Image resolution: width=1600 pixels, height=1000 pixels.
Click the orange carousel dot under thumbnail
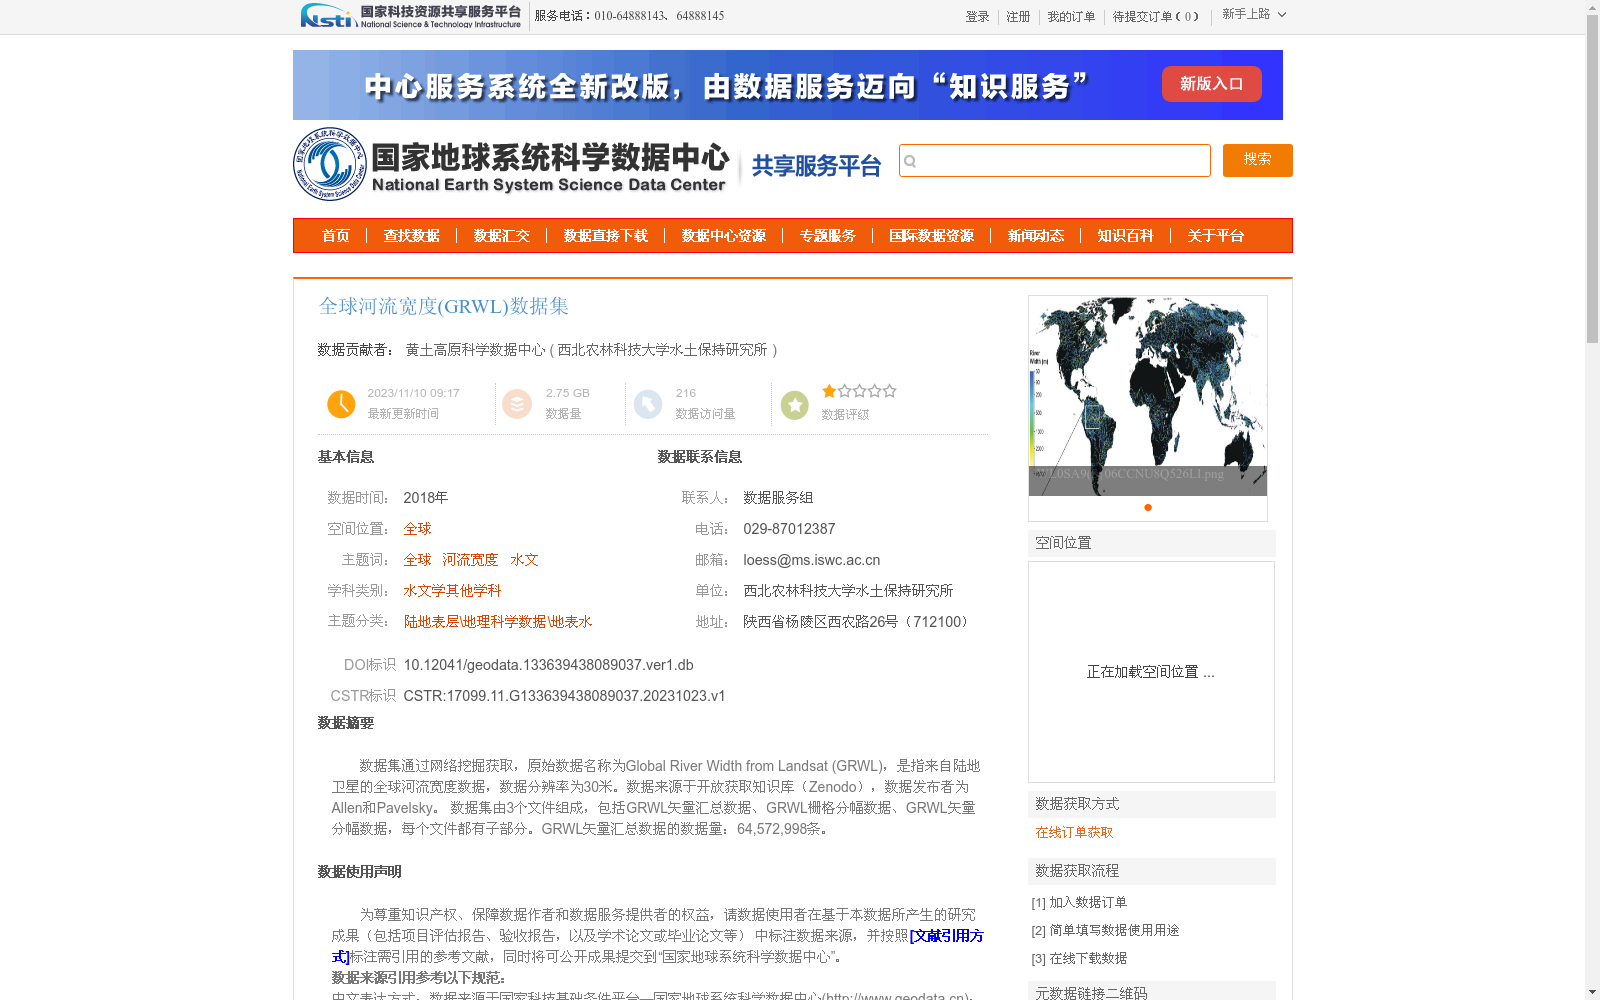coord(1148,507)
